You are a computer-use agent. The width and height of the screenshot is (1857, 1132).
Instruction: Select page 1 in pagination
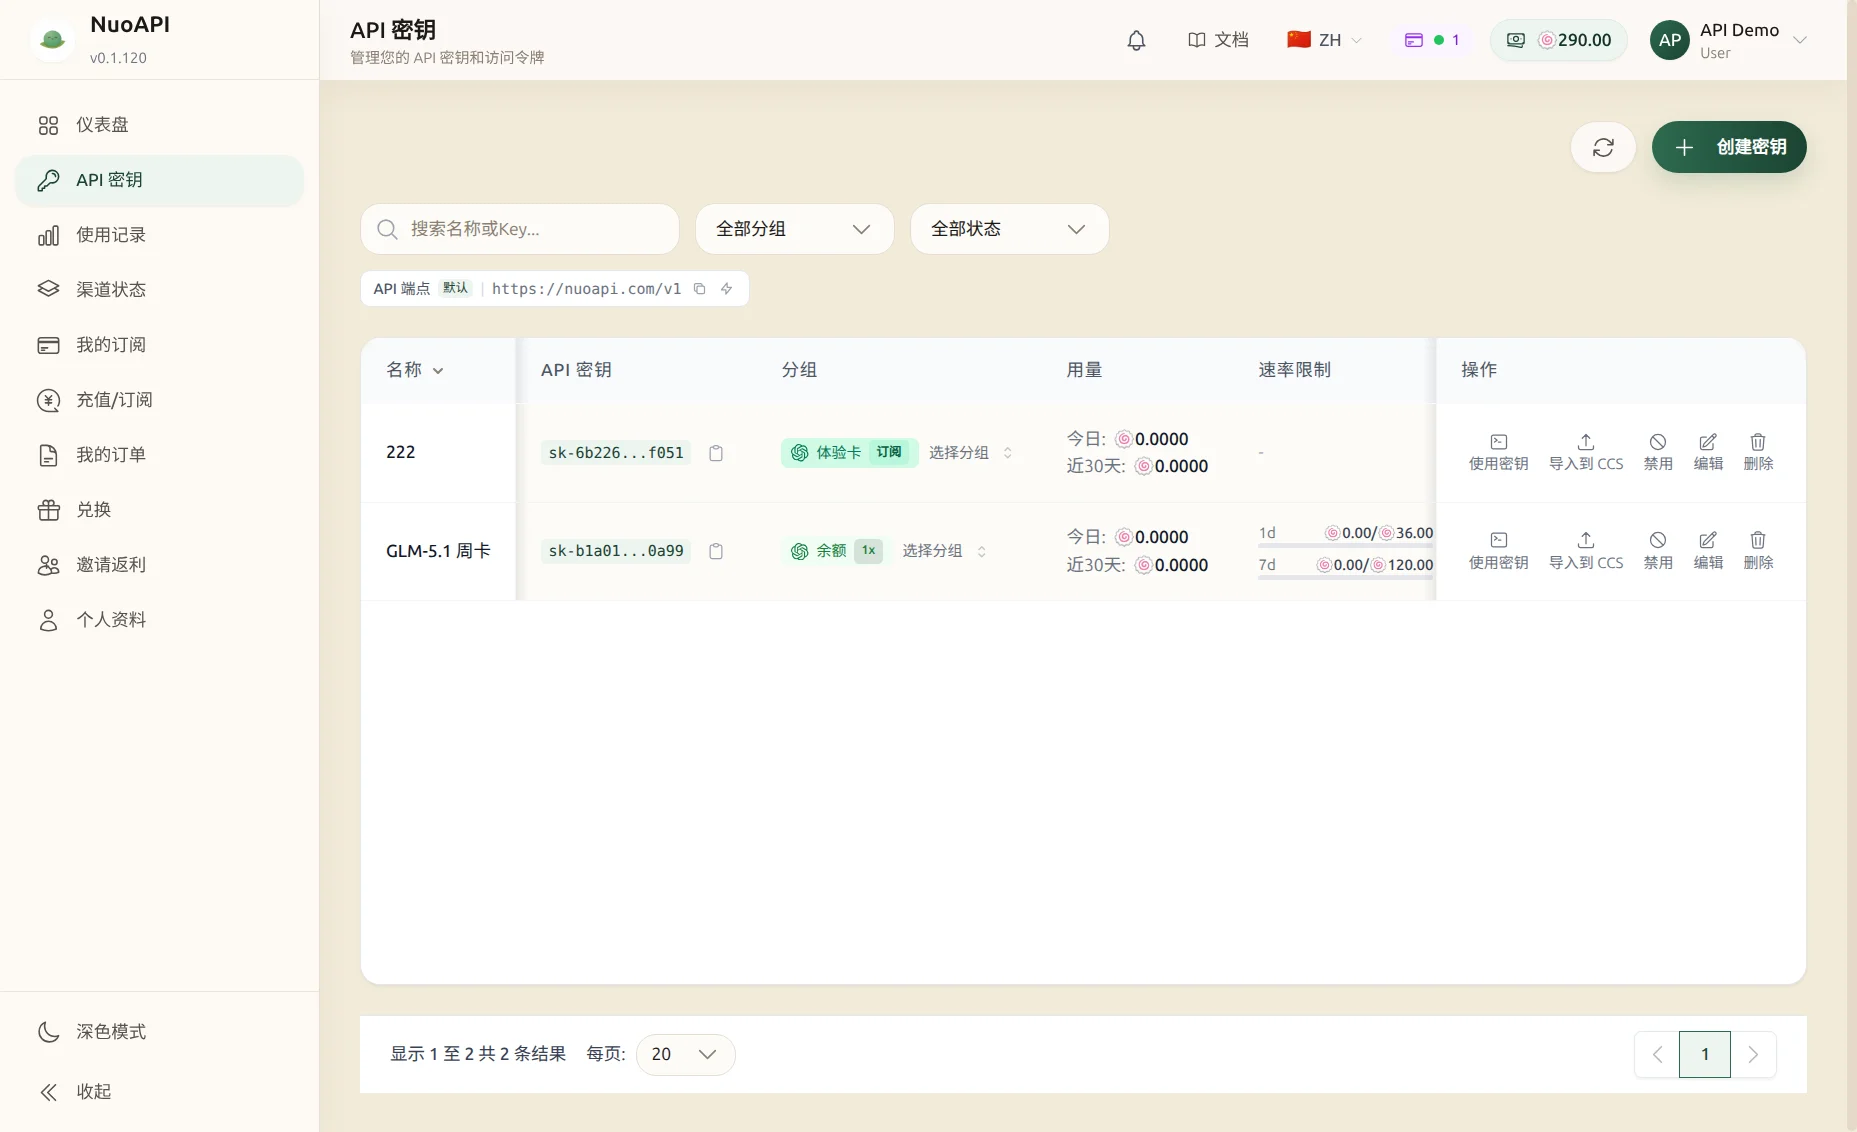pyautogui.click(x=1705, y=1054)
